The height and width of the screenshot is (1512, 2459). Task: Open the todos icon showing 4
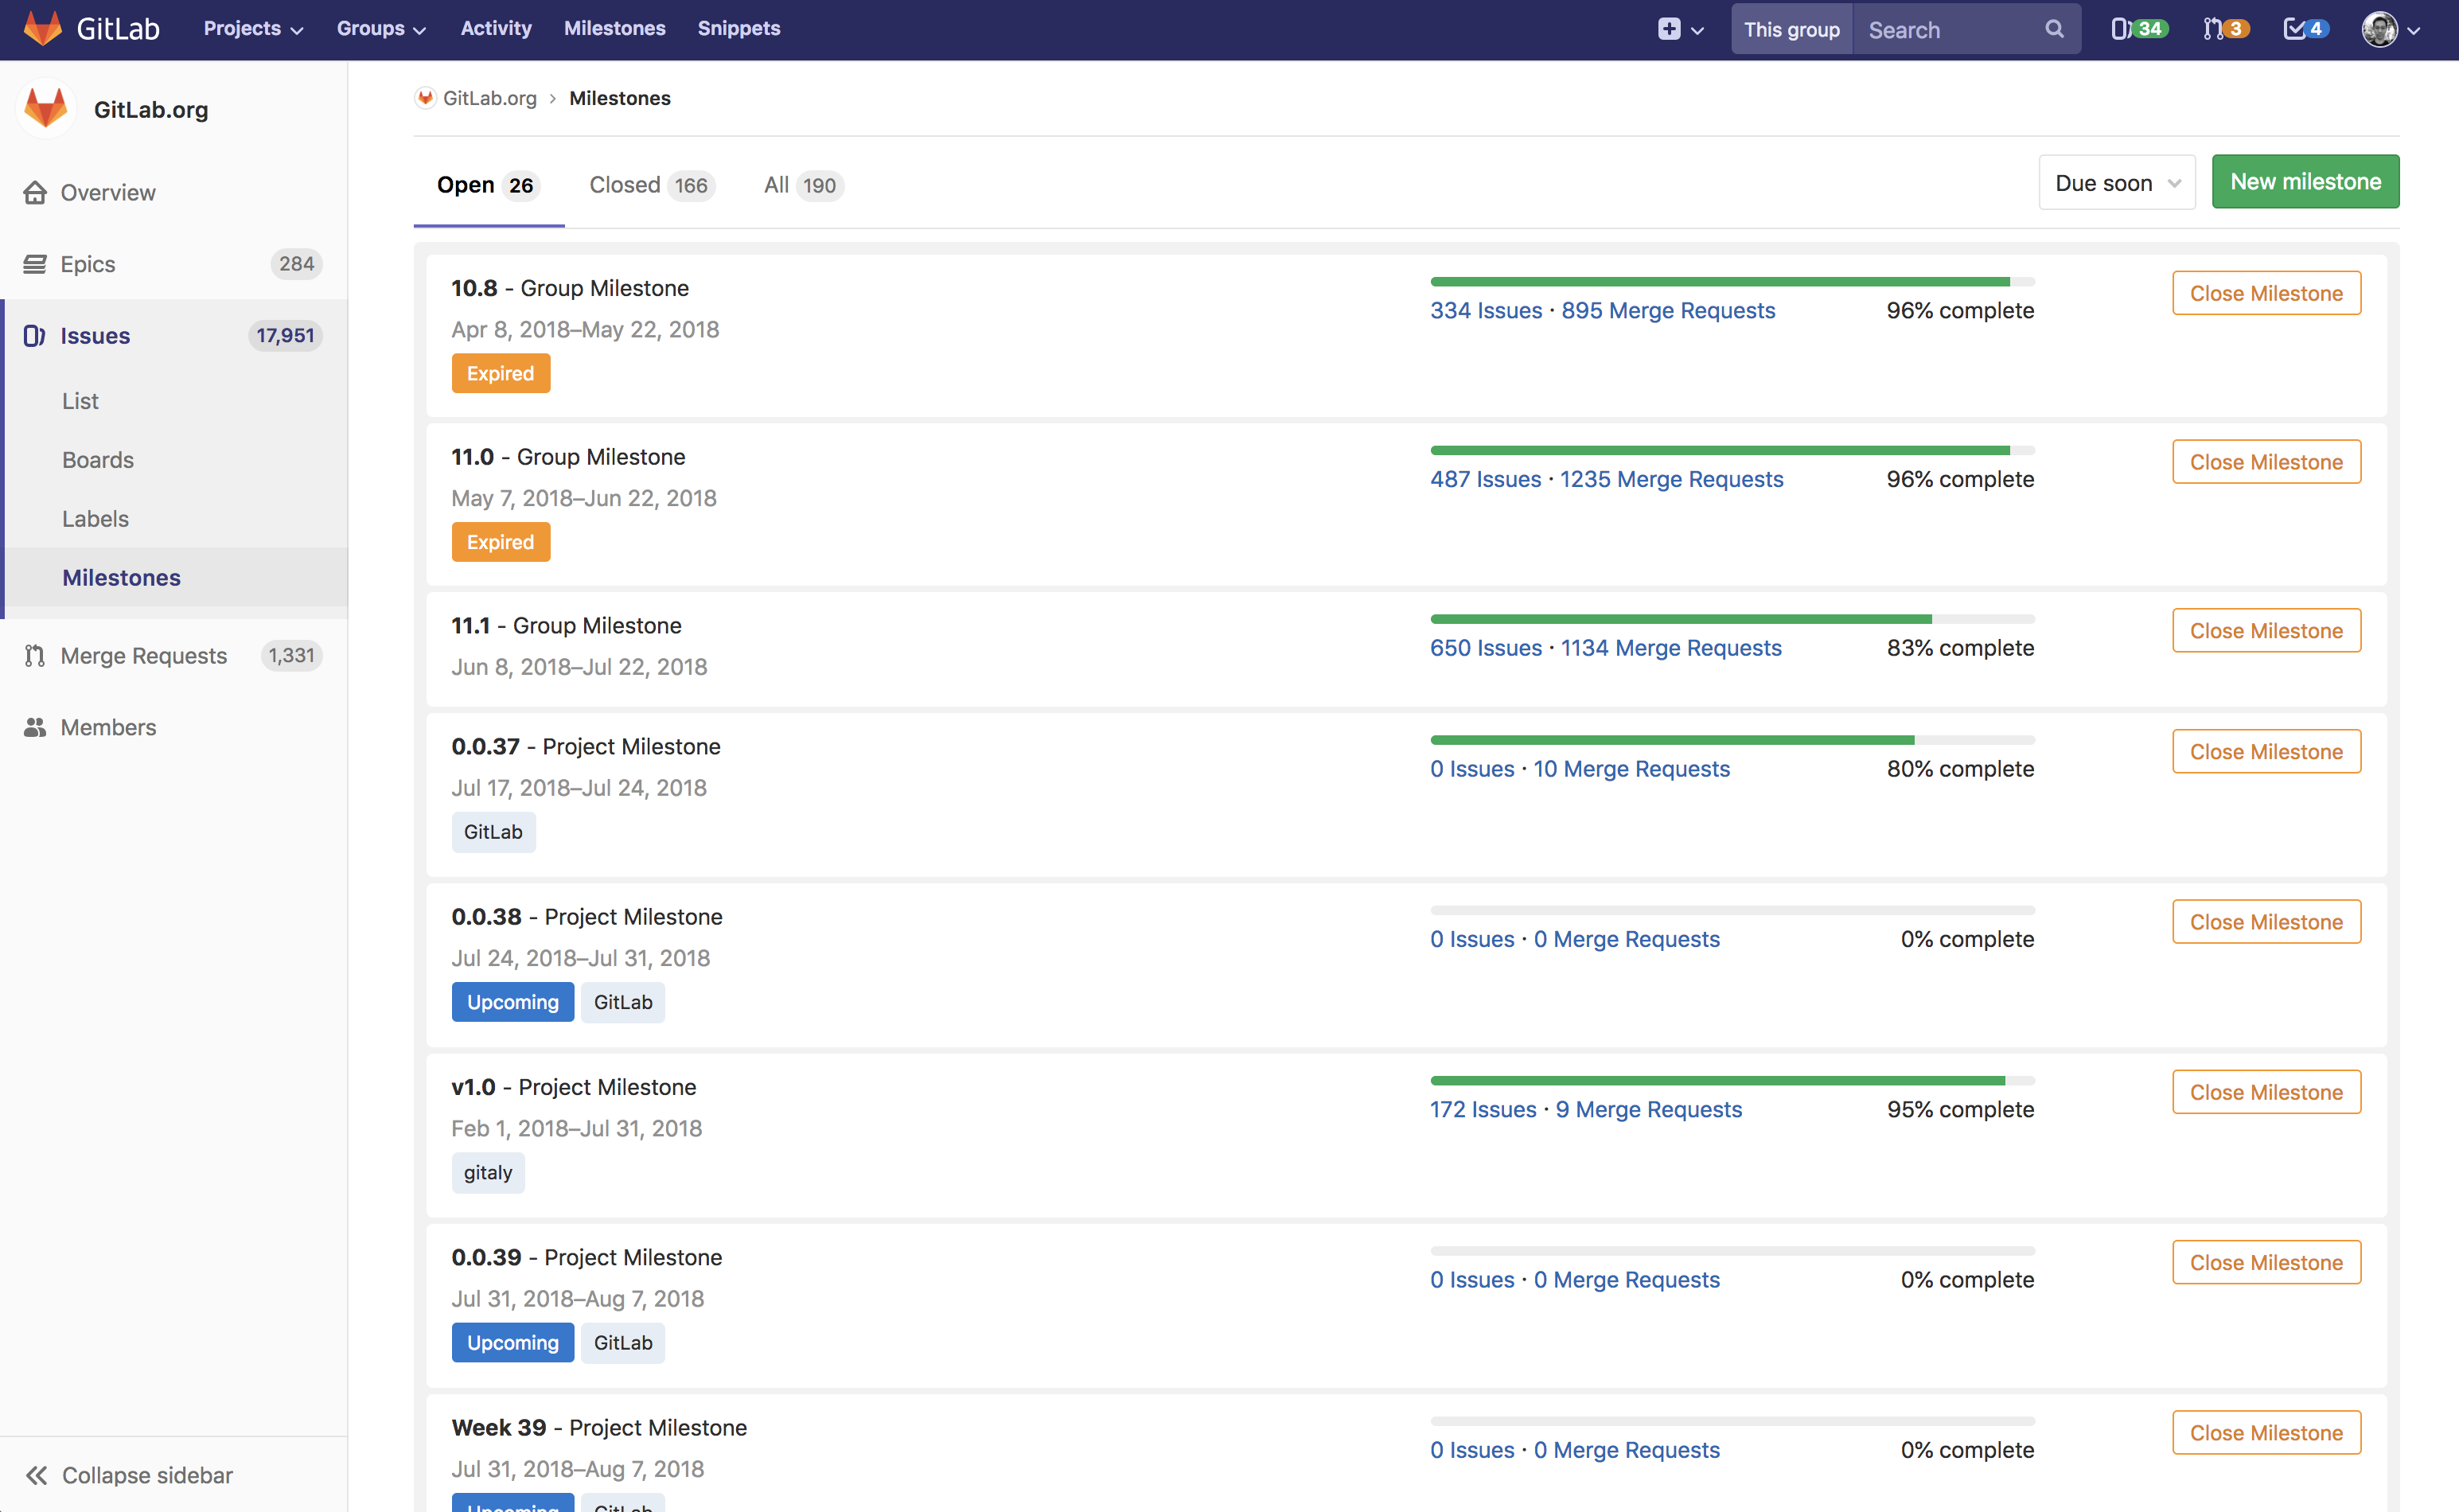pos(2305,29)
